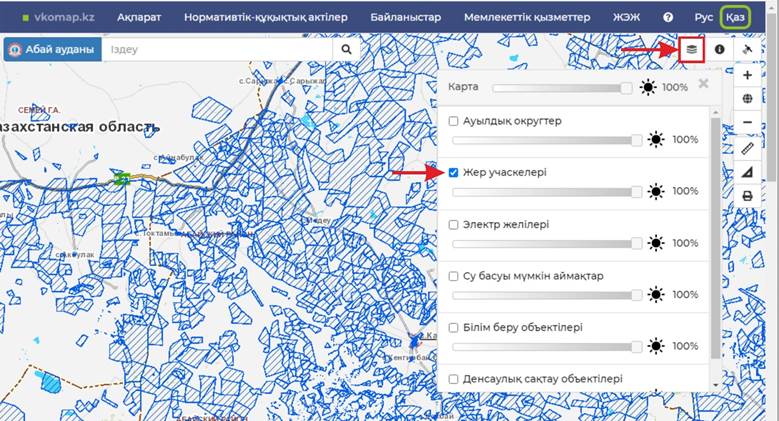The height and width of the screenshot is (421, 779).
Task: Click the information icon in top toolbar
Action: point(719,49)
